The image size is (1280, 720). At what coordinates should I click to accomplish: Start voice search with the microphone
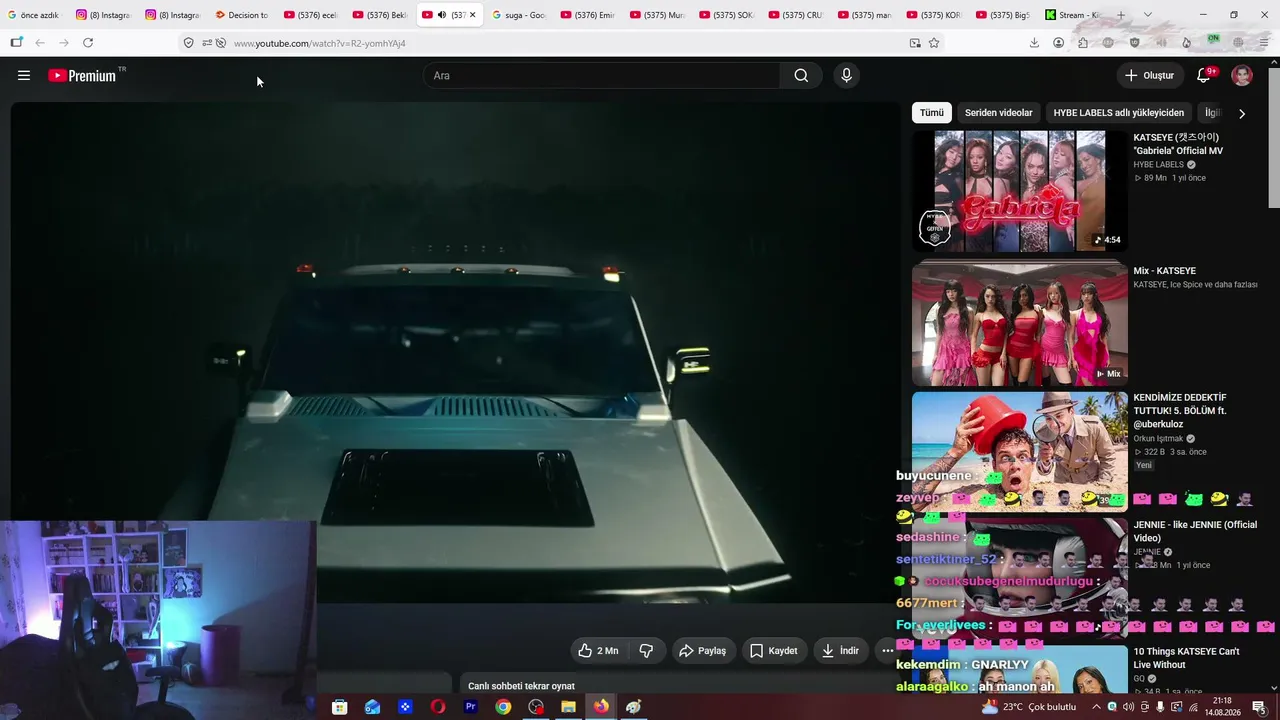[846, 75]
